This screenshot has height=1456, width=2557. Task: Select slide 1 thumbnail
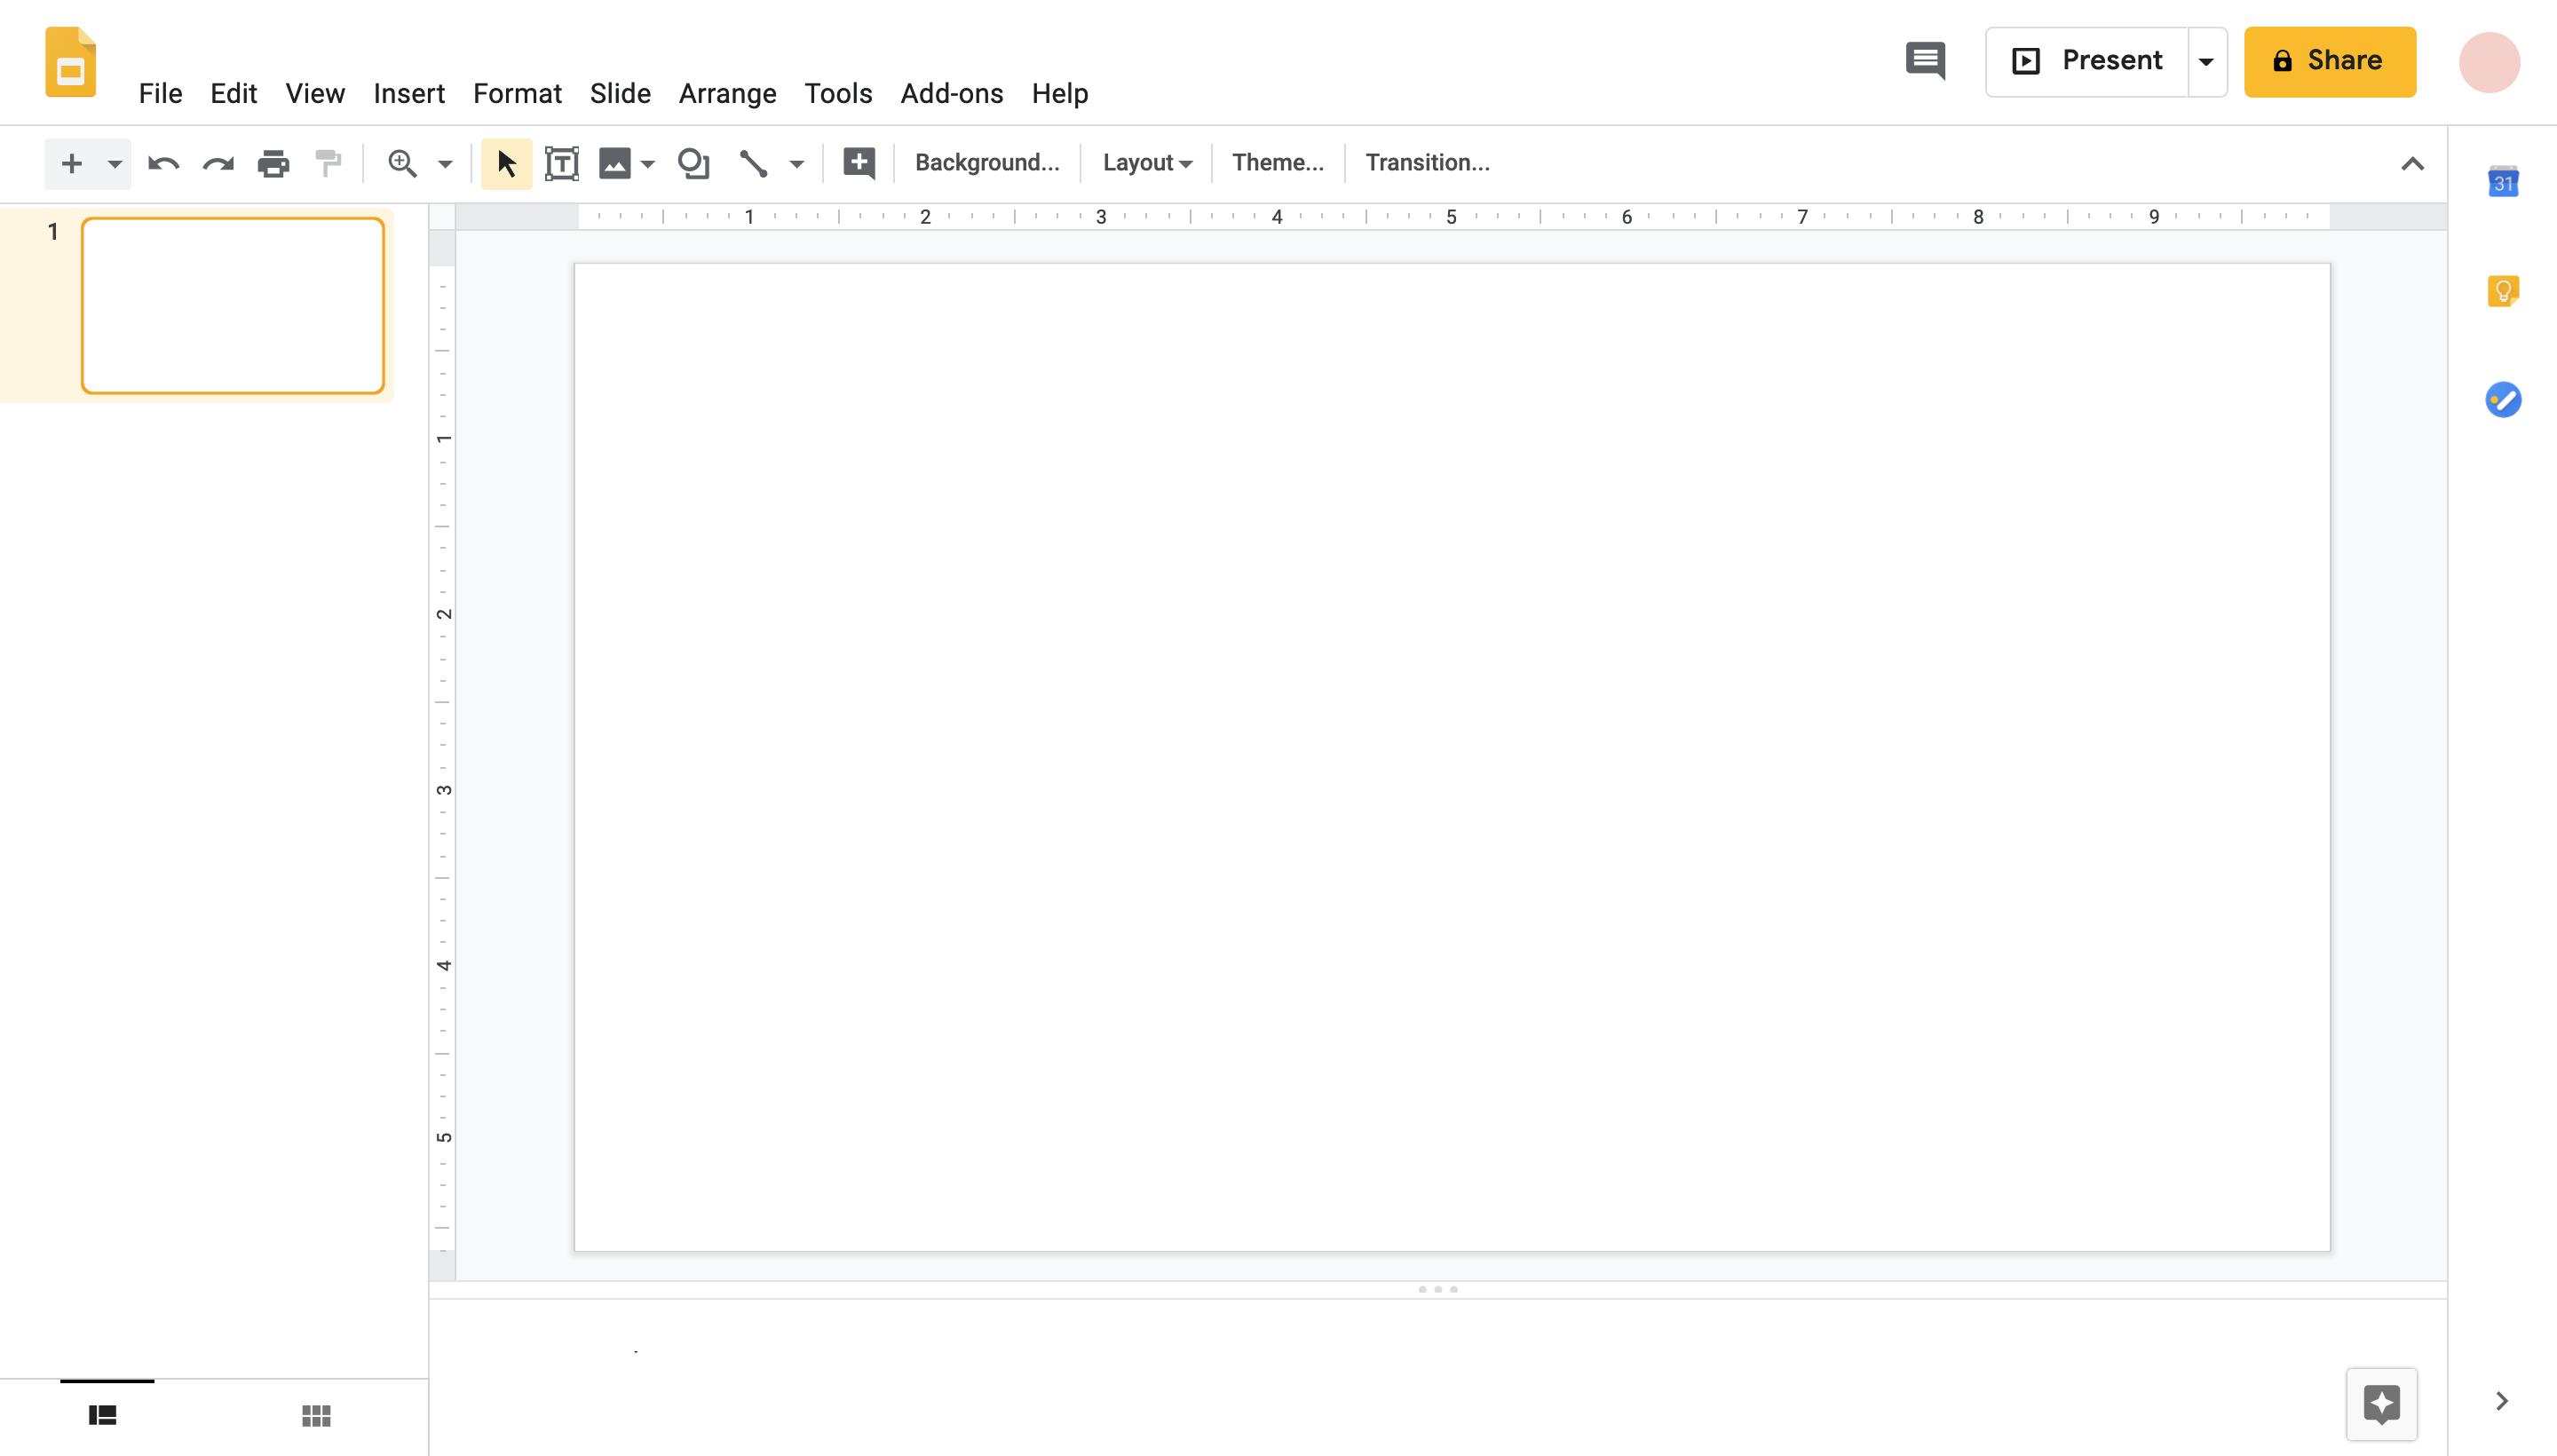tap(233, 305)
